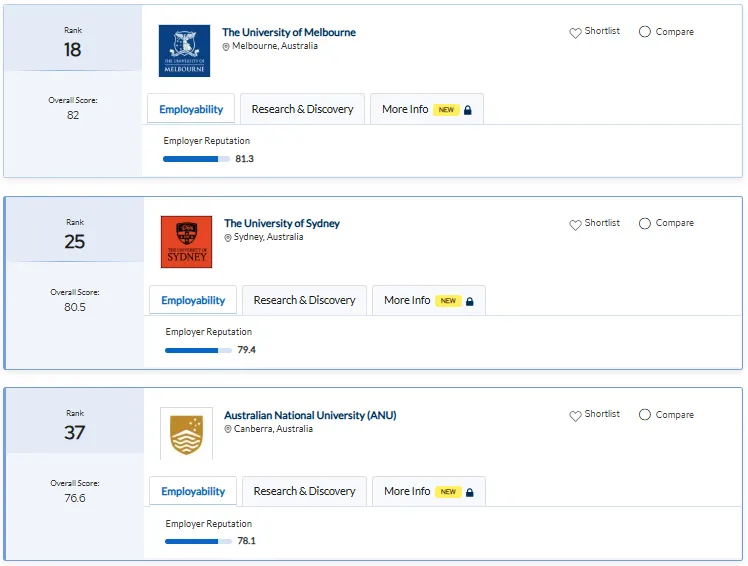Open Australian National University (ANU) link

tap(310, 415)
